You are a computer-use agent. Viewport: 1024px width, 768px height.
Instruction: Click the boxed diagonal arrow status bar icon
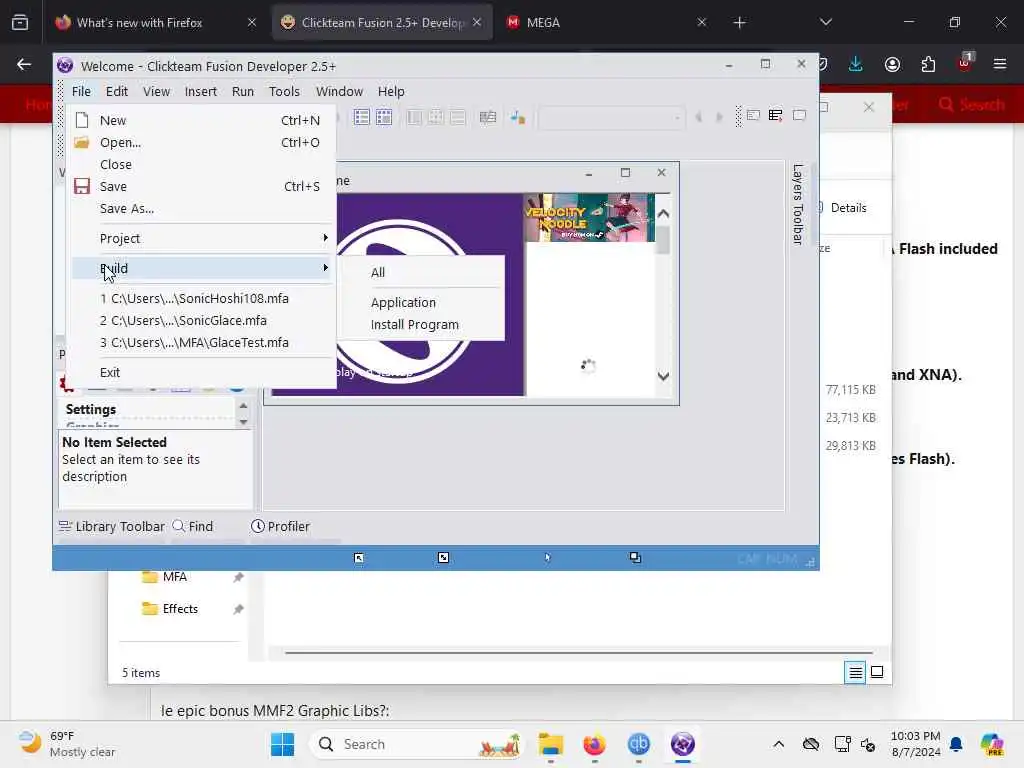pyautogui.click(x=443, y=558)
